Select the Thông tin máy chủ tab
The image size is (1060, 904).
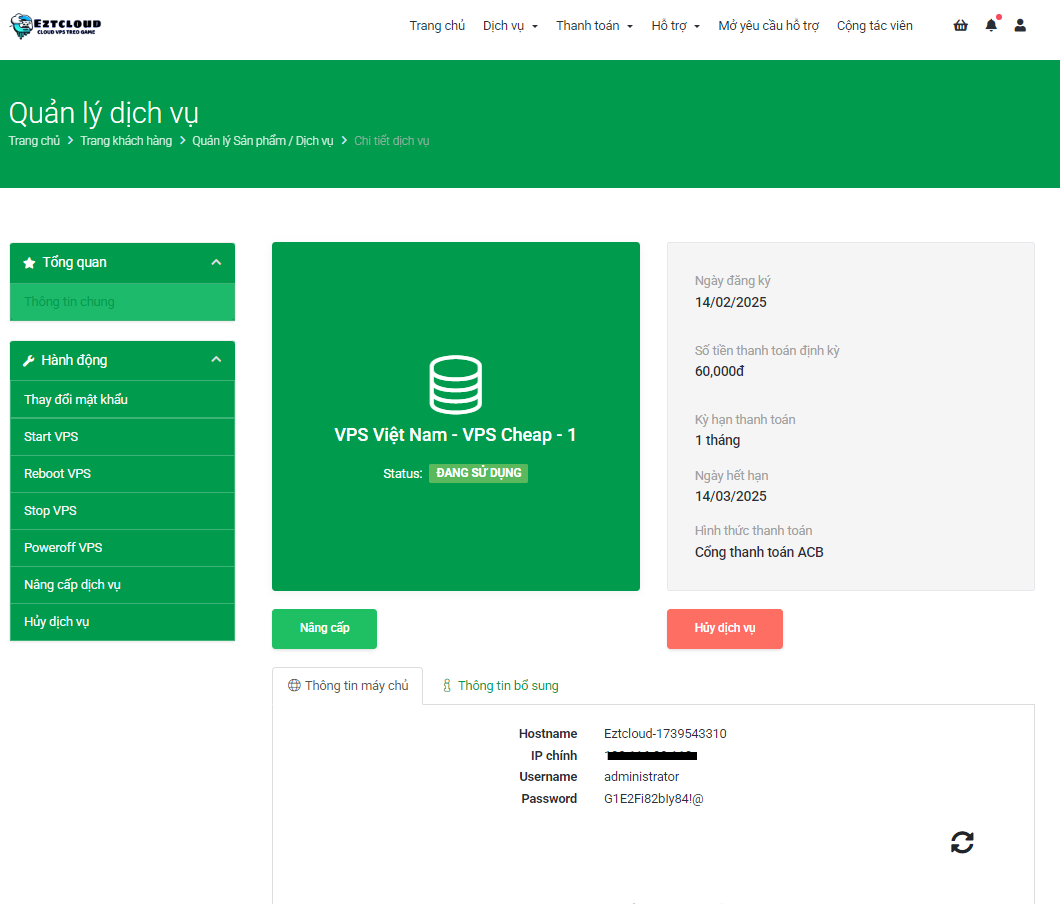tap(348, 686)
